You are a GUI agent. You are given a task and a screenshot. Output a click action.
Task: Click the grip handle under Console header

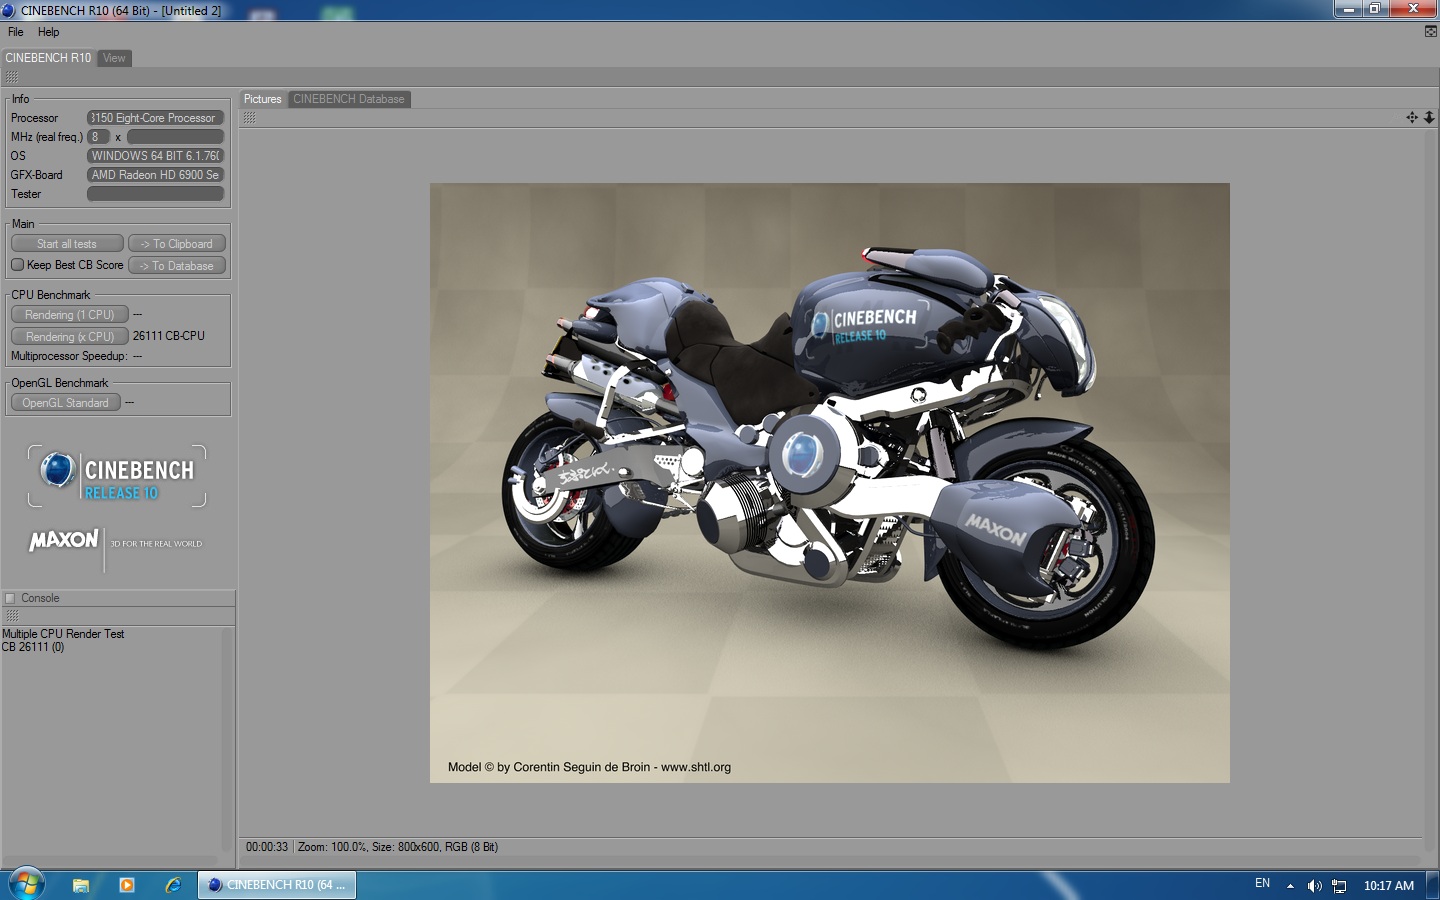tap(12, 616)
